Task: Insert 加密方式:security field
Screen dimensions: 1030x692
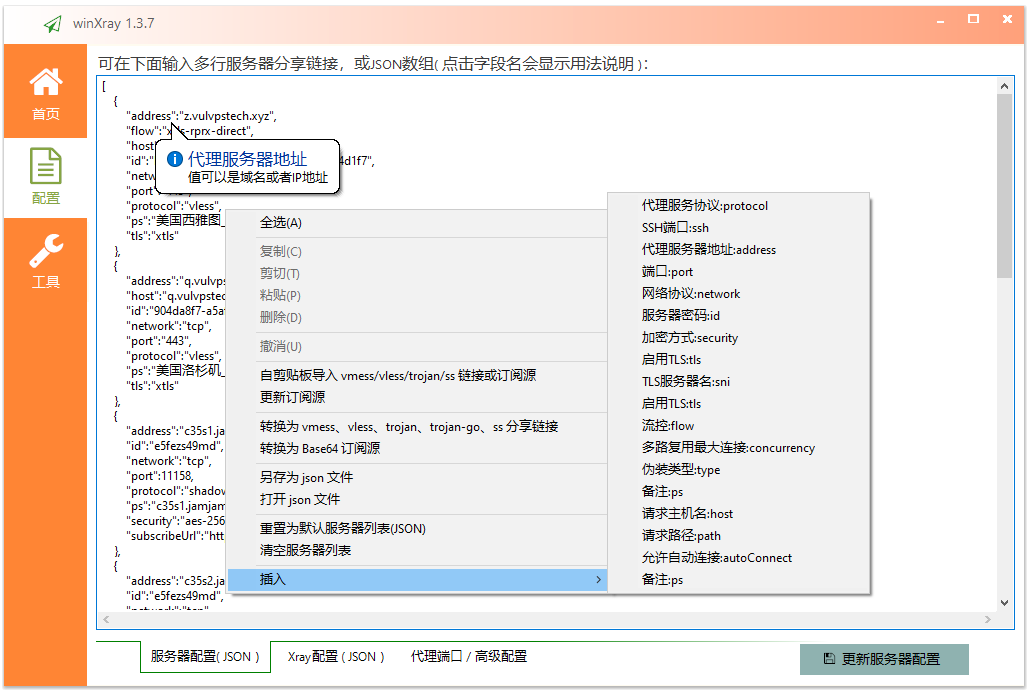Action: click(x=738, y=338)
